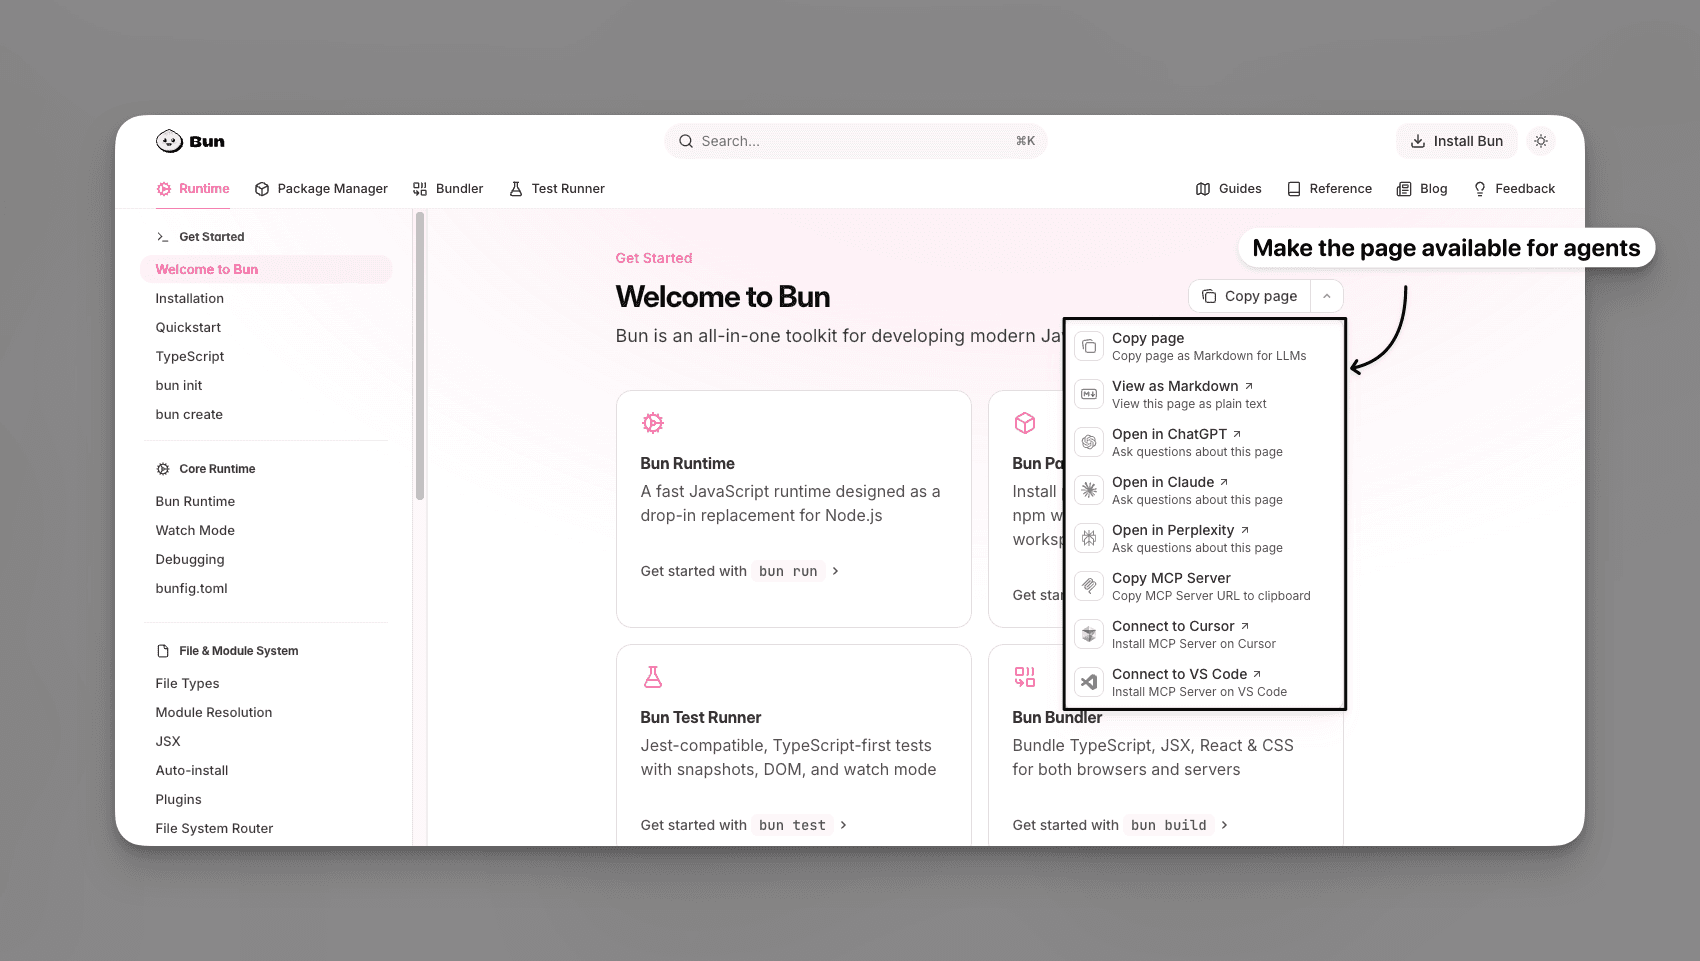Click inside the search input field
Image resolution: width=1700 pixels, height=961 pixels.
tap(855, 141)
